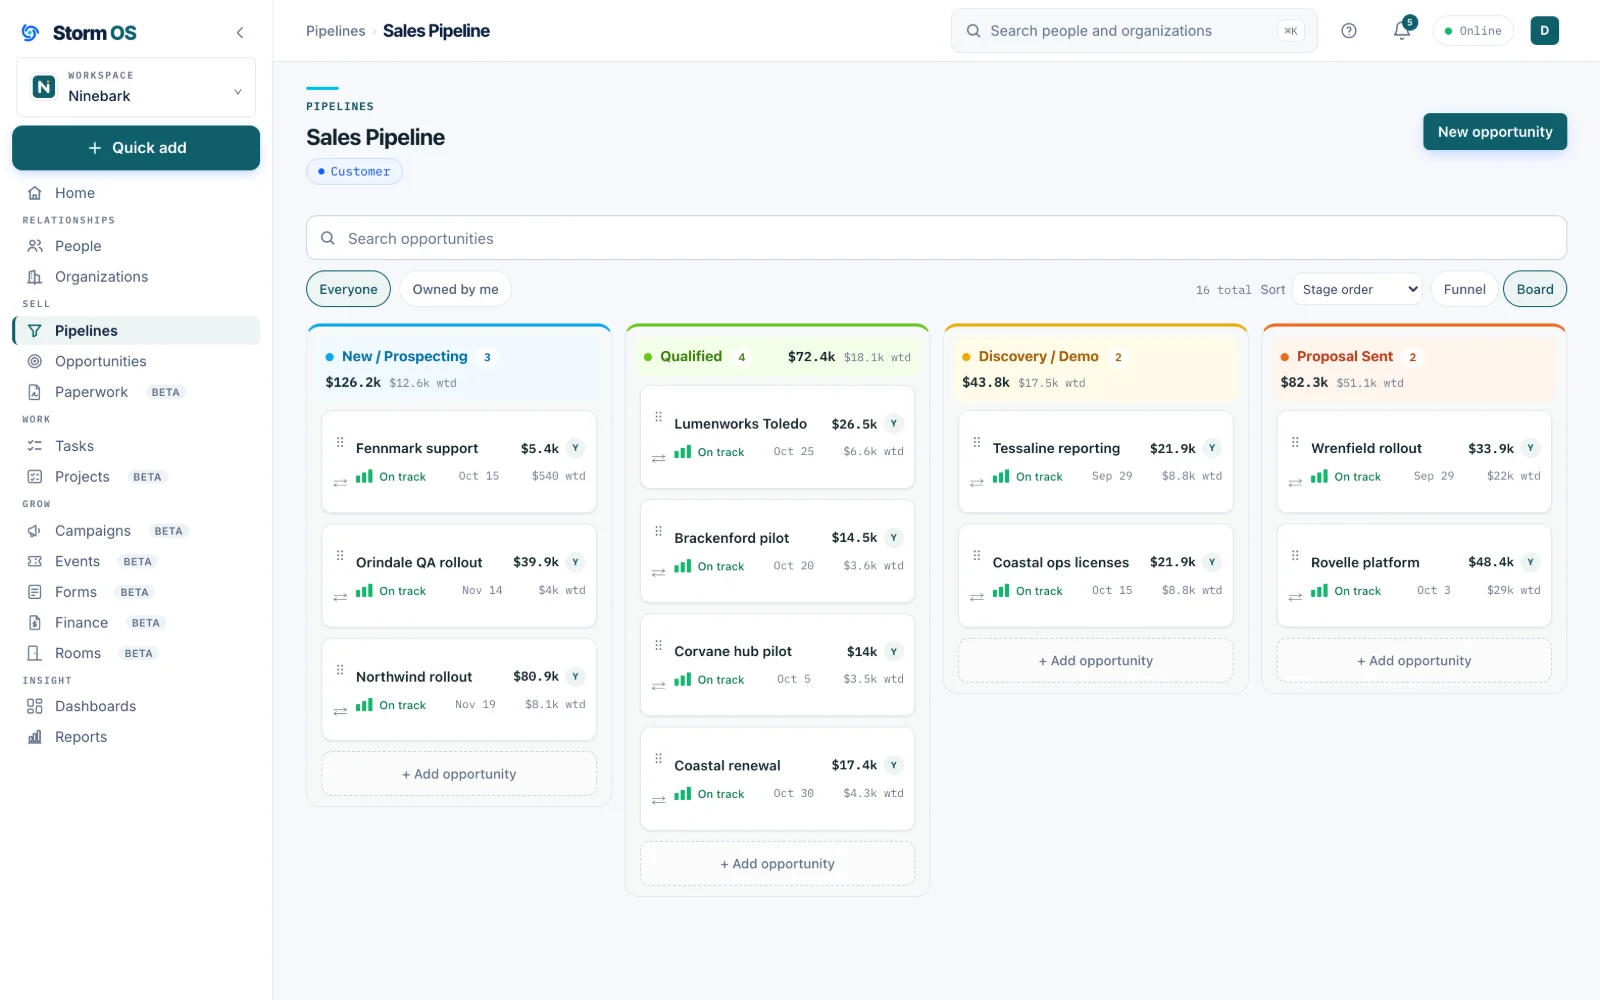Viewport: 1600px width, 1000px height.
Task: Open the Coastal ops licenses card
Action: 1096,576
